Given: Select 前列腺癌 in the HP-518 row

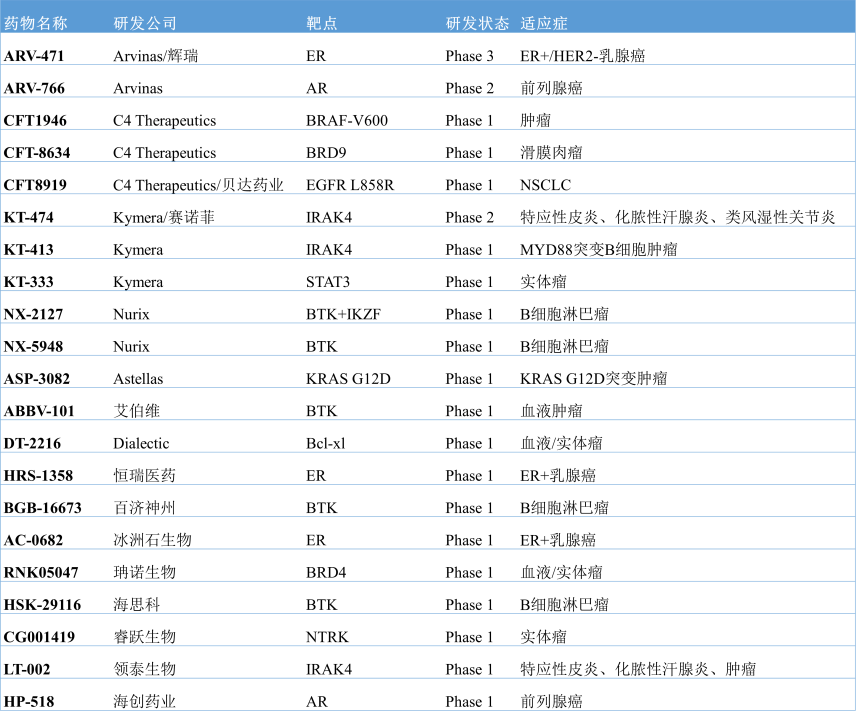Looking at the screenshot, I should 551,701.
